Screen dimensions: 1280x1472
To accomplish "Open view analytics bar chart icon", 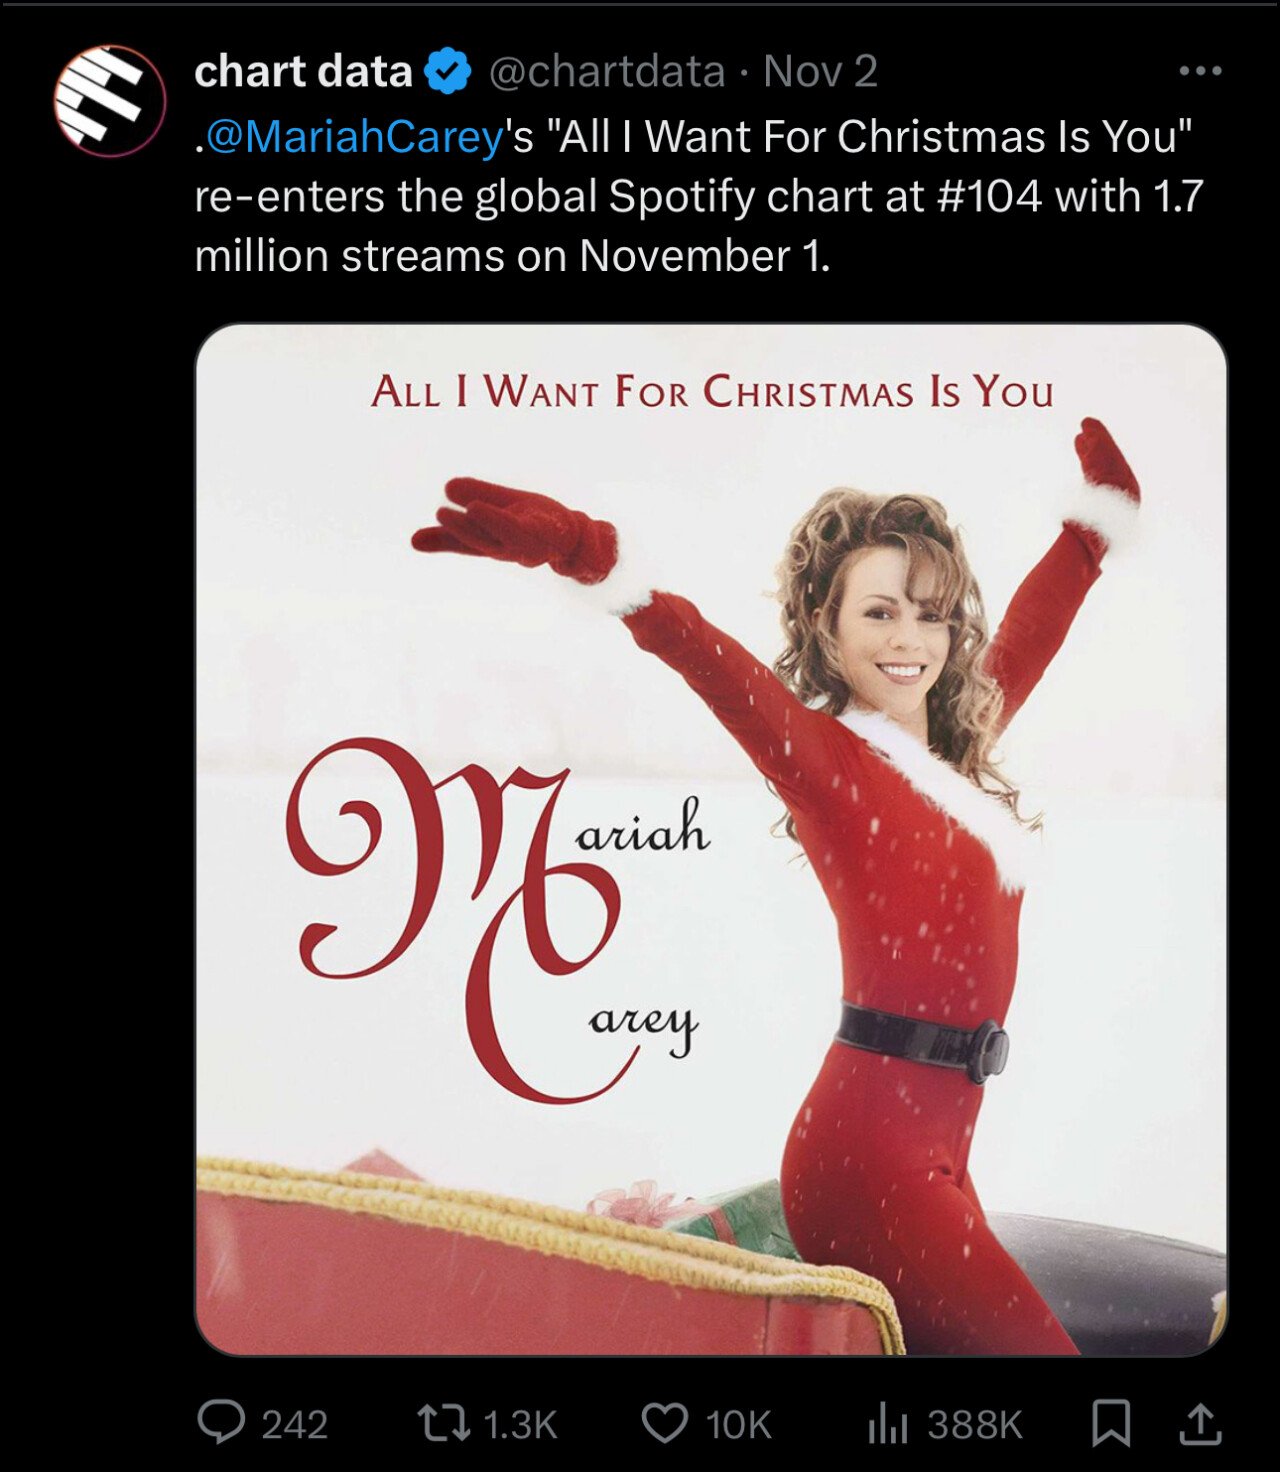I will coord(888,1423).
